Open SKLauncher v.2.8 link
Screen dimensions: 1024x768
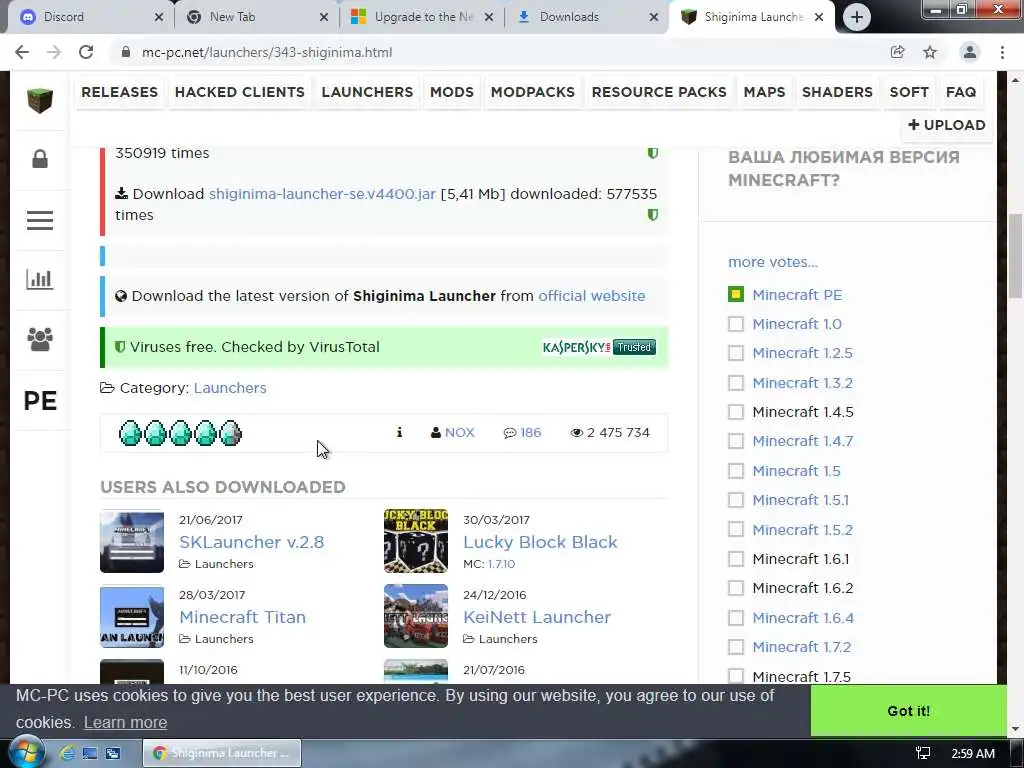tap(251, 542)
